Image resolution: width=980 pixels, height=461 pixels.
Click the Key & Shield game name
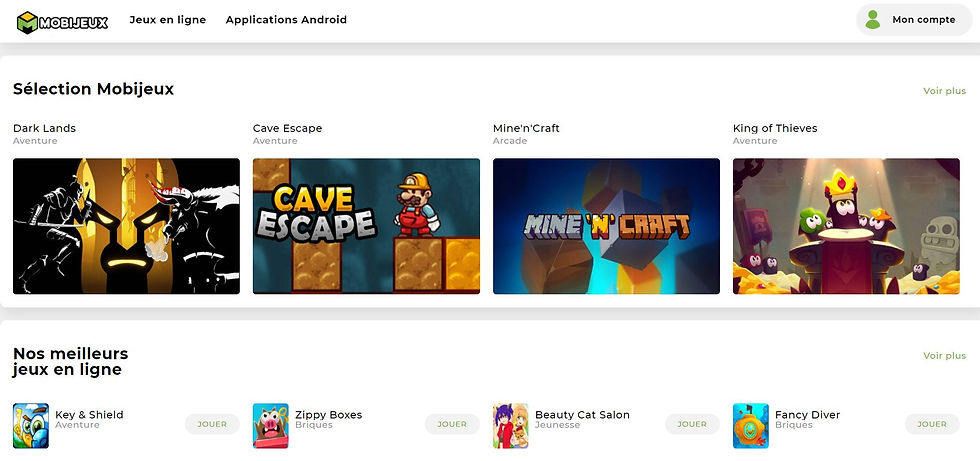[89, 415]
